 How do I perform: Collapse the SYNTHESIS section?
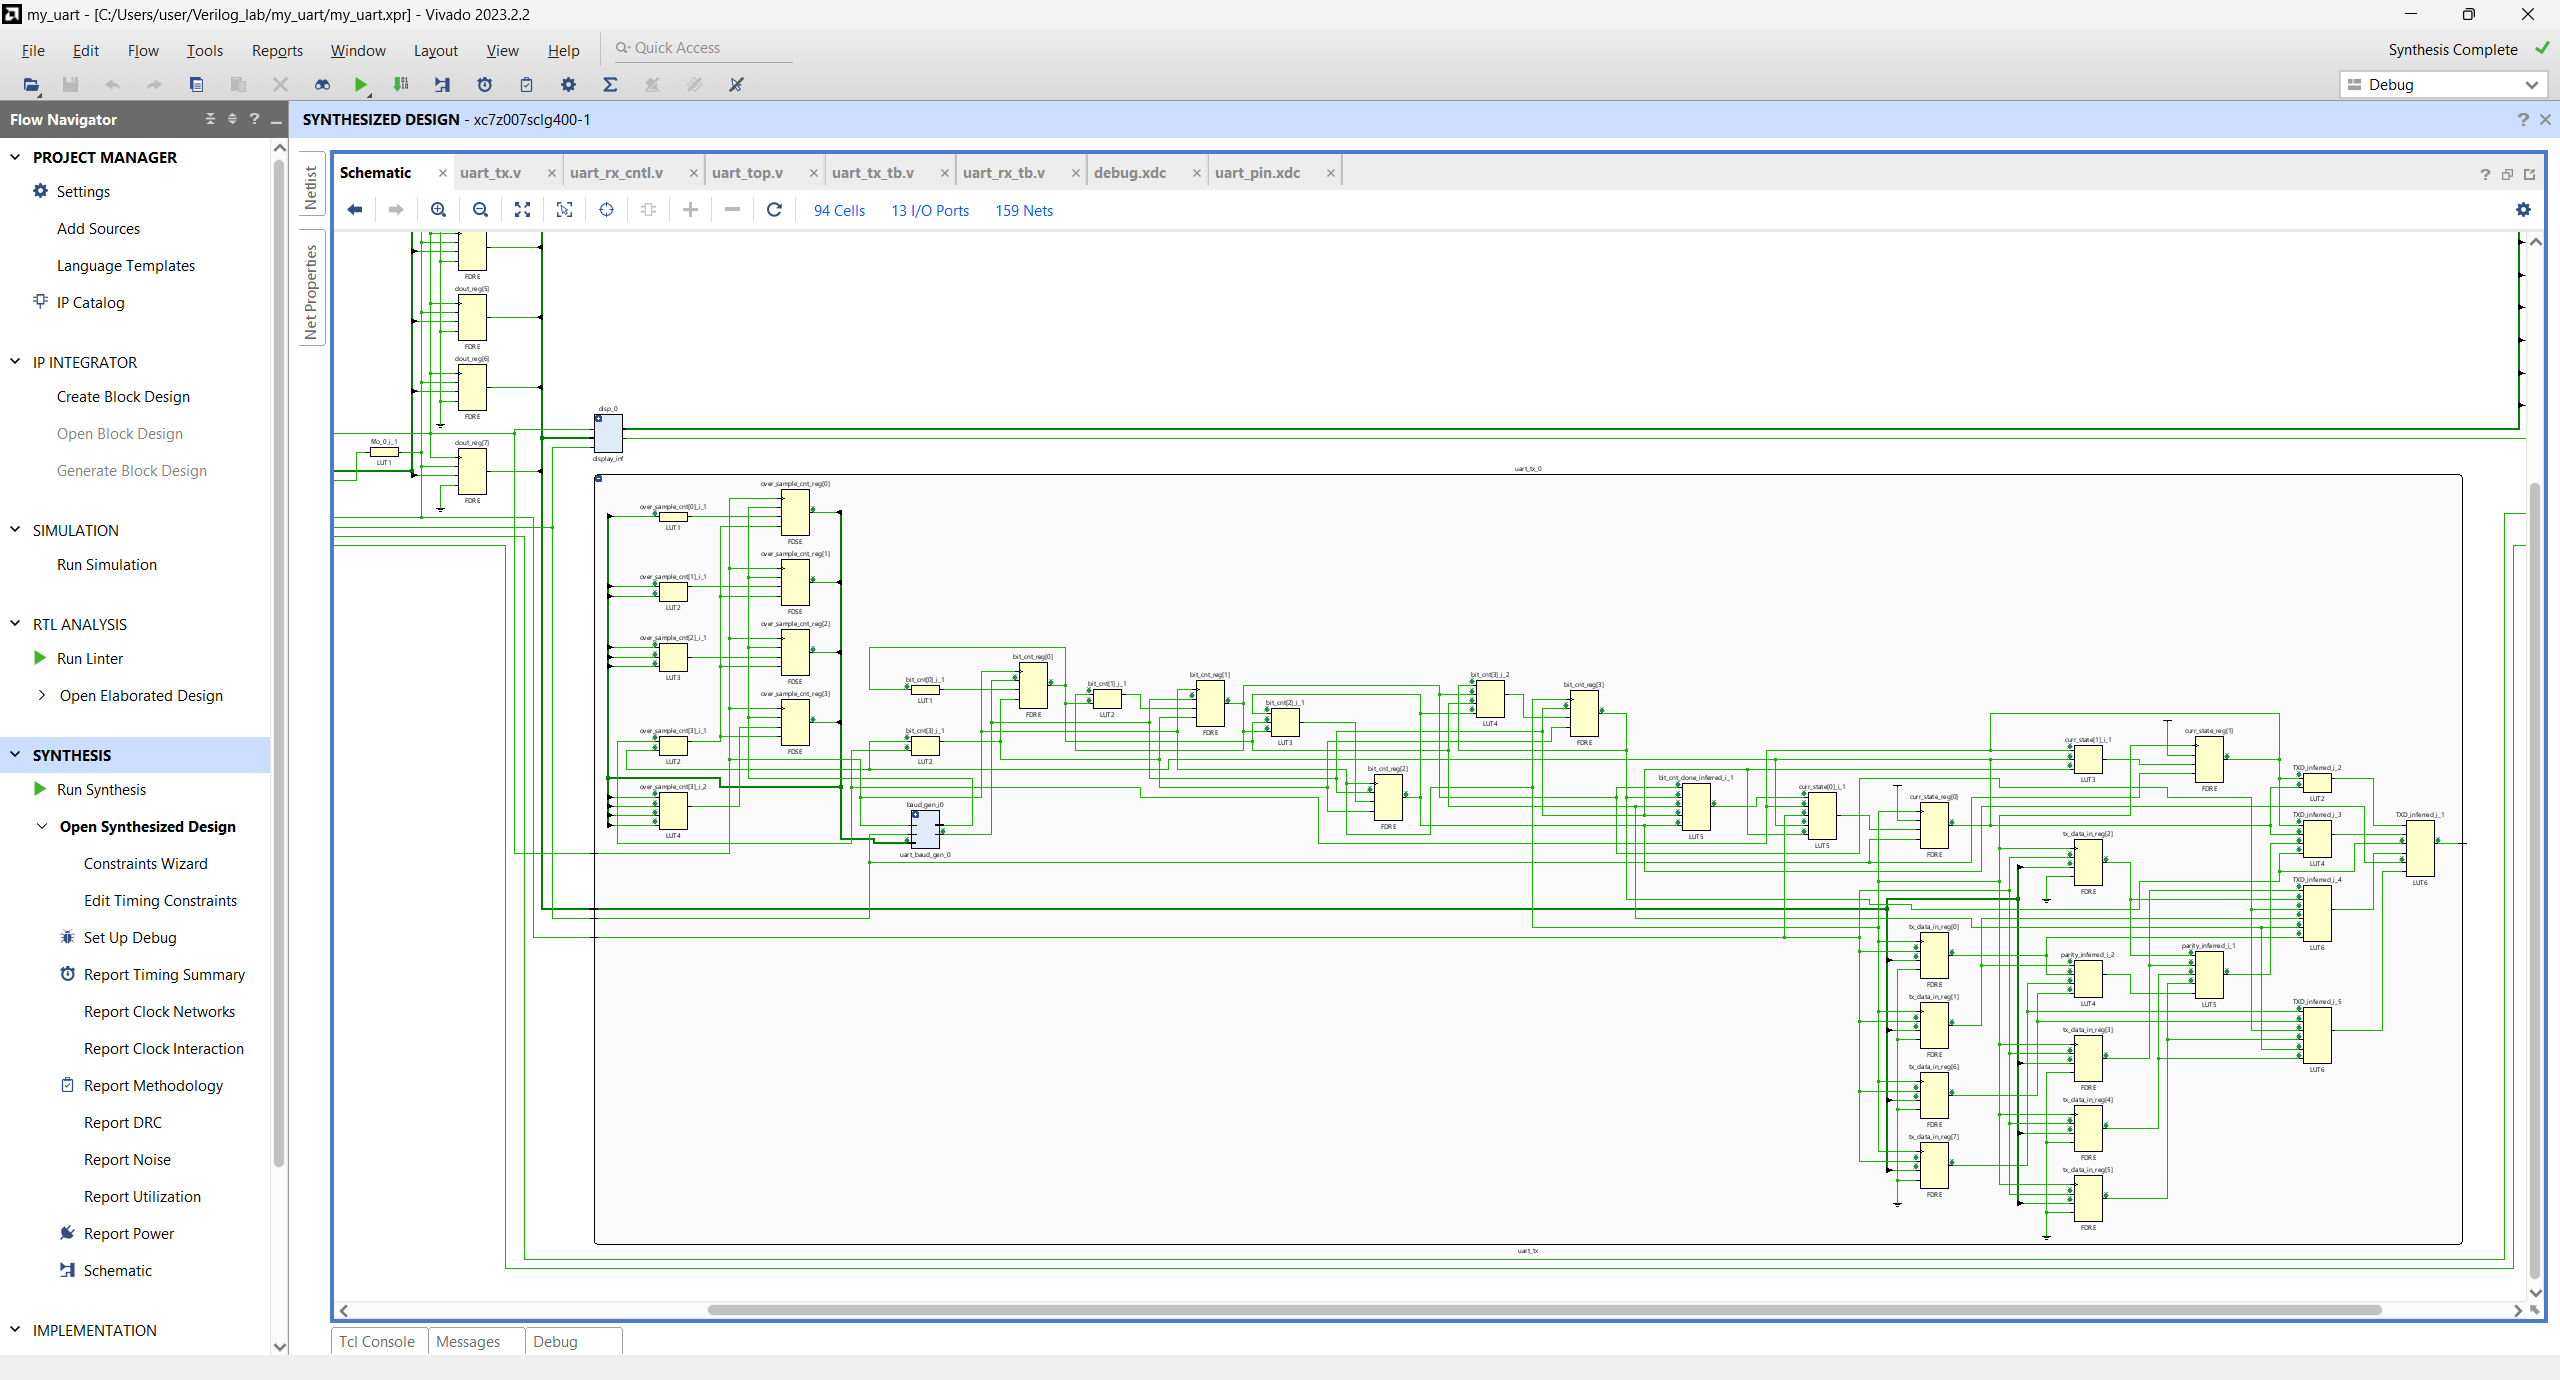click(x=15, y=755)
